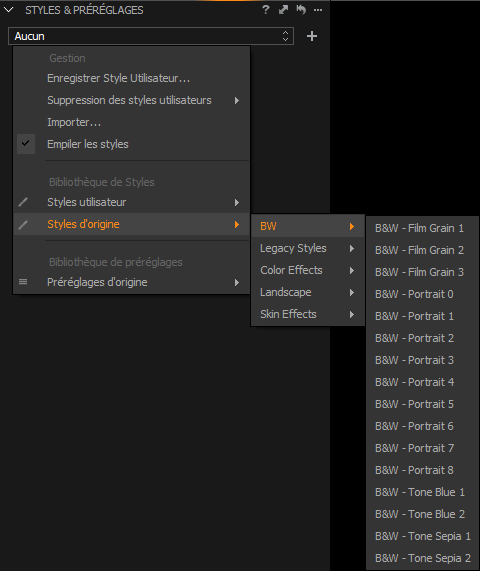Click the pencil icon beside Styles d'origine
Viewport: 480px width, 571px height.
click(x=23, y=225)
